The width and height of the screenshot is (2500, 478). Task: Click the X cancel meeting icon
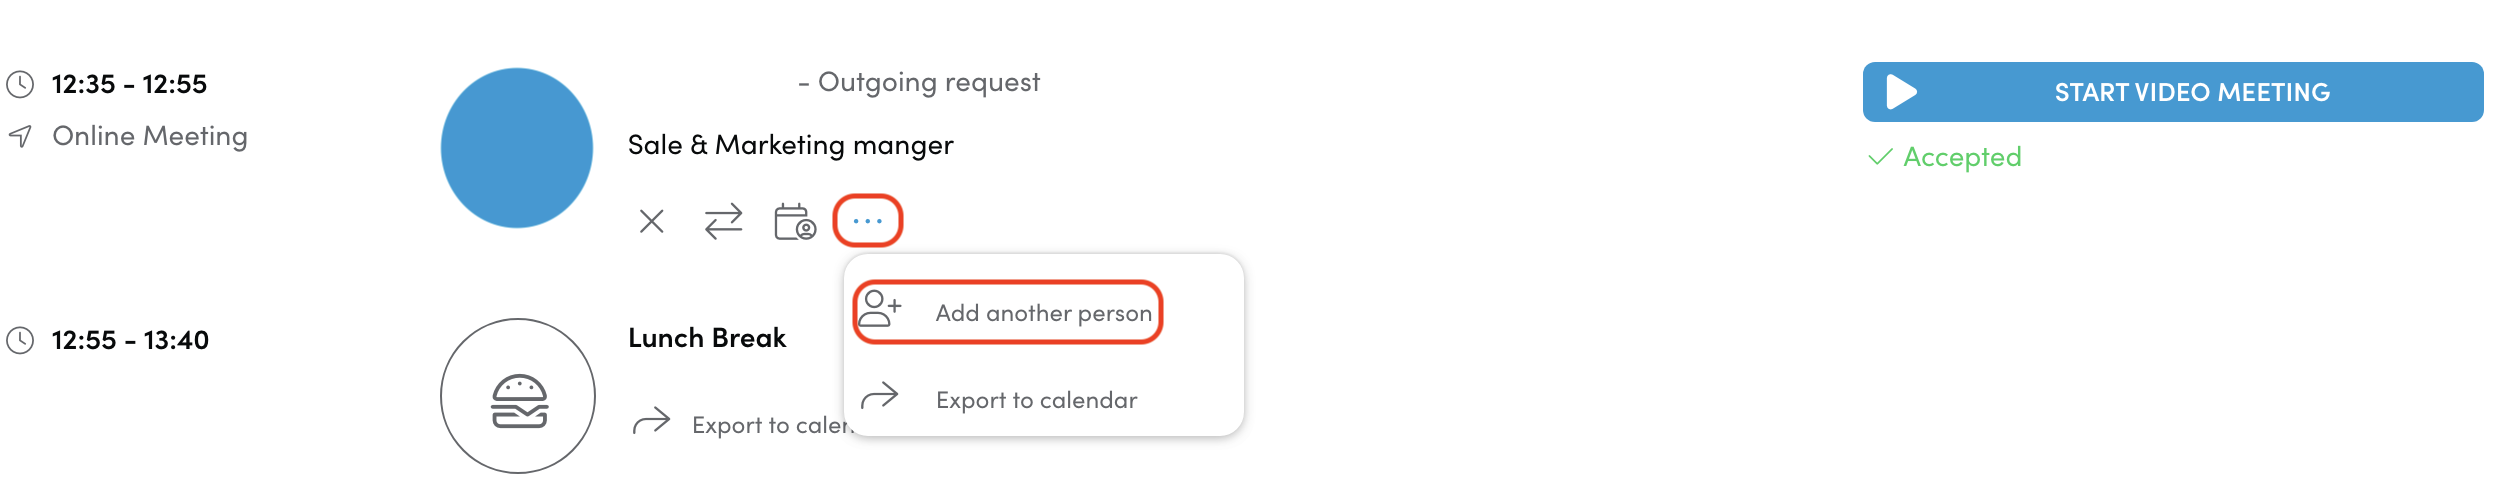pyautogui.click(x=651, y=221)
